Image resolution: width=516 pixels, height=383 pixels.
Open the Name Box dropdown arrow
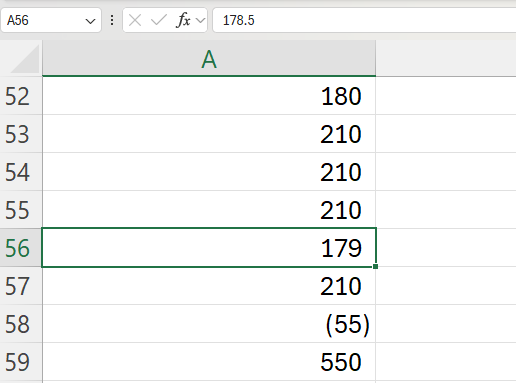coord(90,21)
